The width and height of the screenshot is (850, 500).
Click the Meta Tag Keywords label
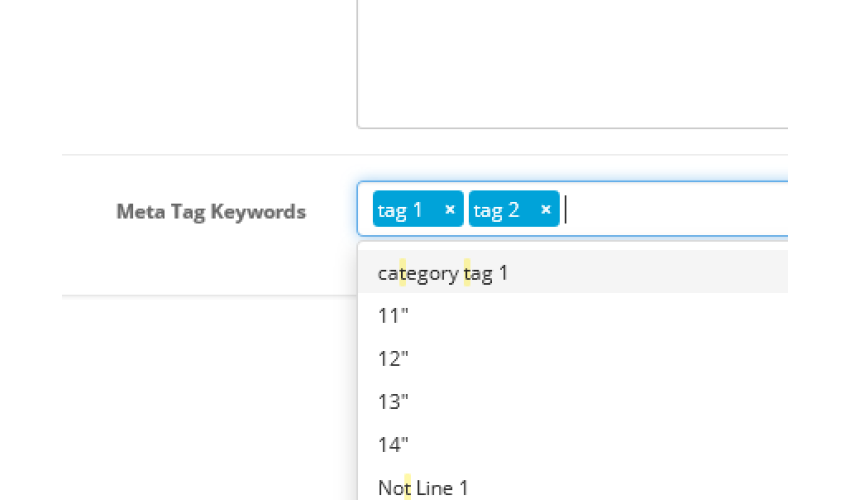211,211
